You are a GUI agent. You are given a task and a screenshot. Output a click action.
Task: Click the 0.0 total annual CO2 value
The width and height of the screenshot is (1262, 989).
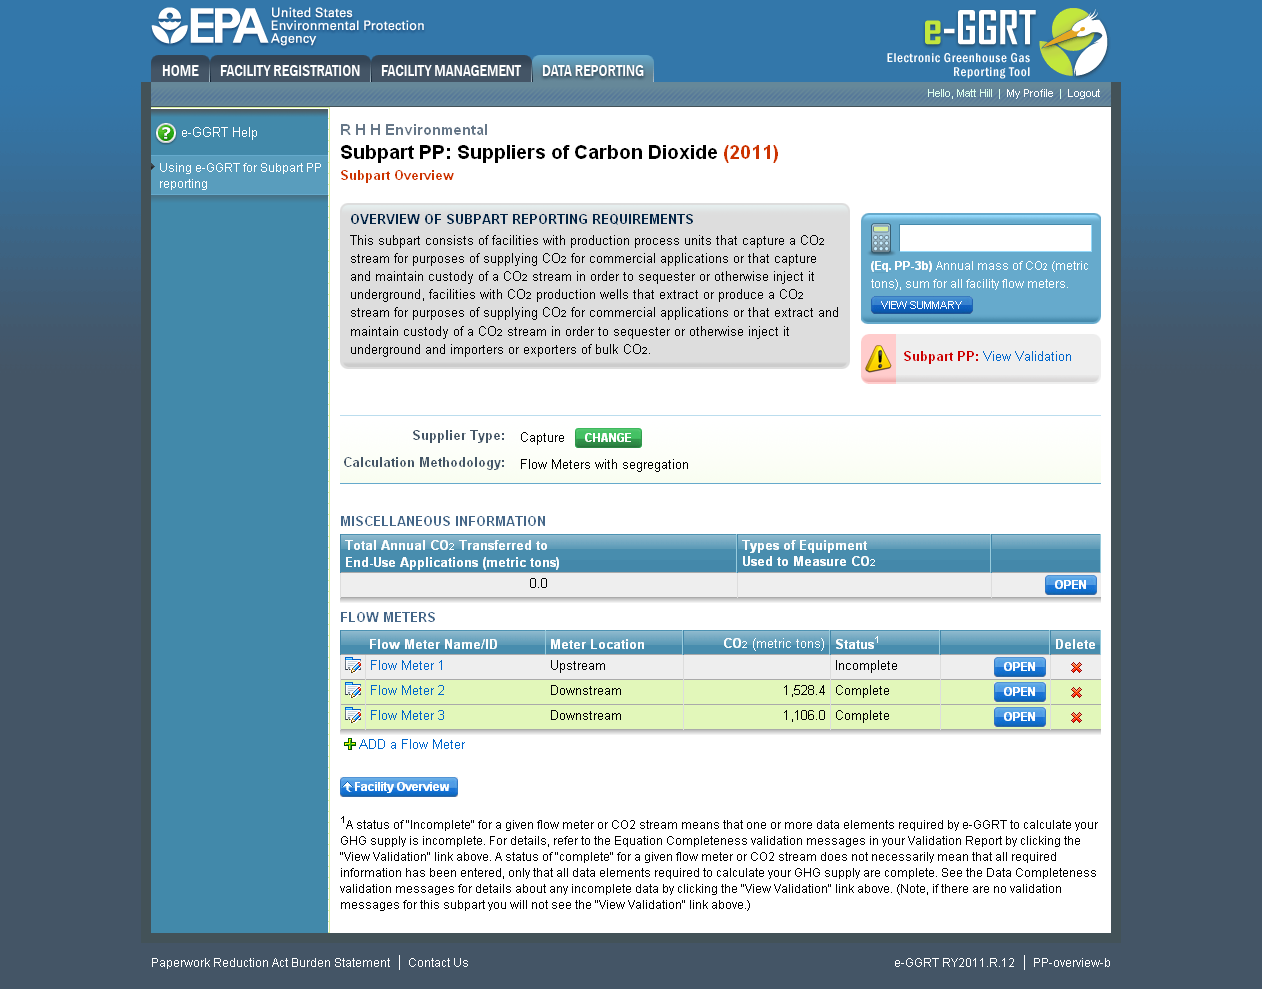pyautogui.click(x=538, y=584)
